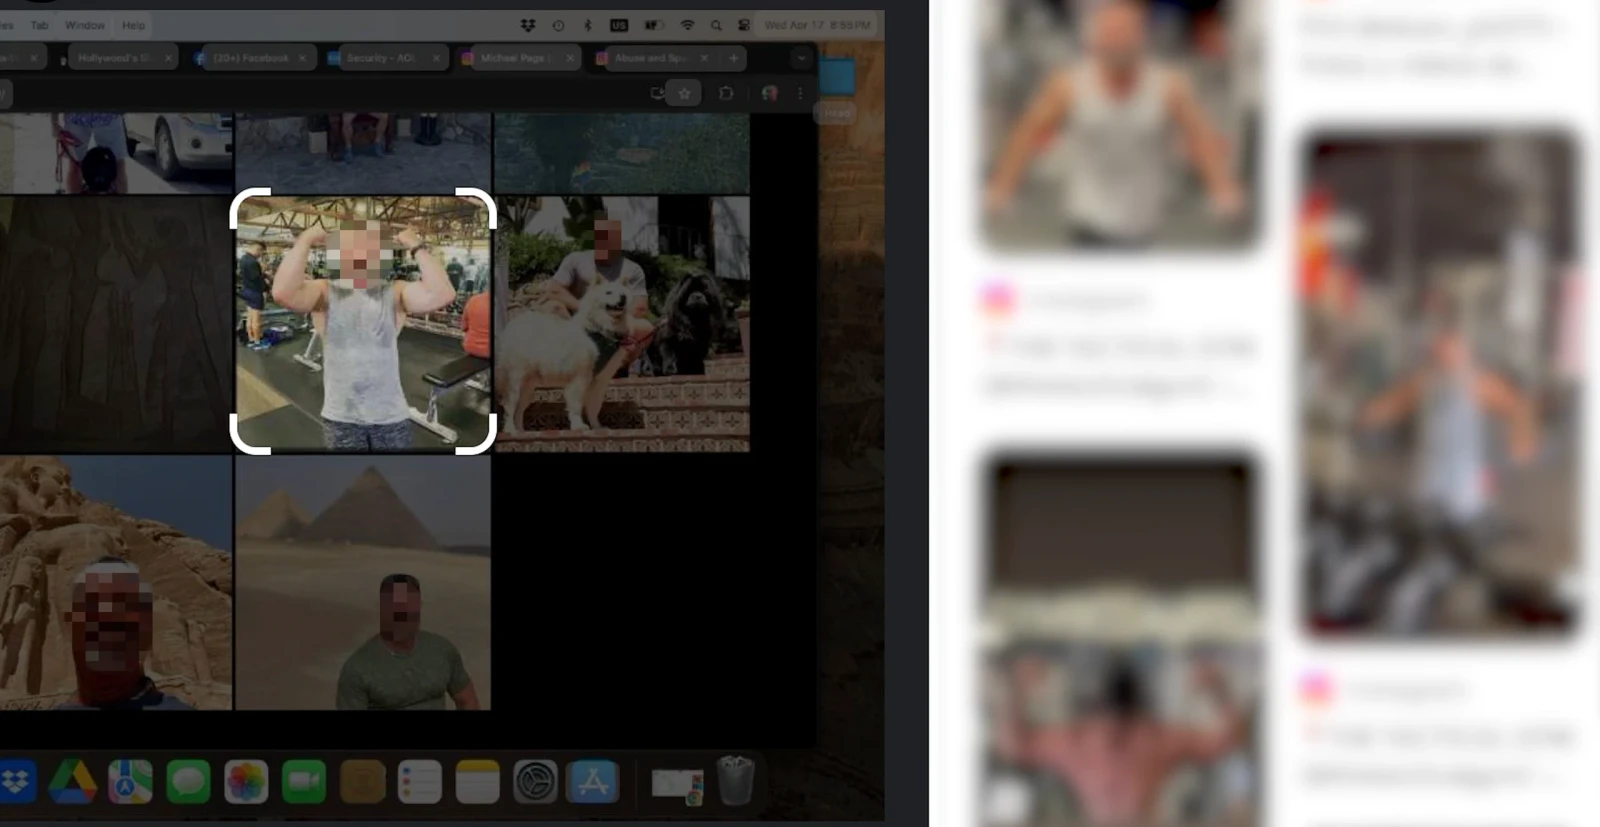The image size is (1600, 827).
Task: Open Spotlight search in the menu bar
Action: pos(716,25)
